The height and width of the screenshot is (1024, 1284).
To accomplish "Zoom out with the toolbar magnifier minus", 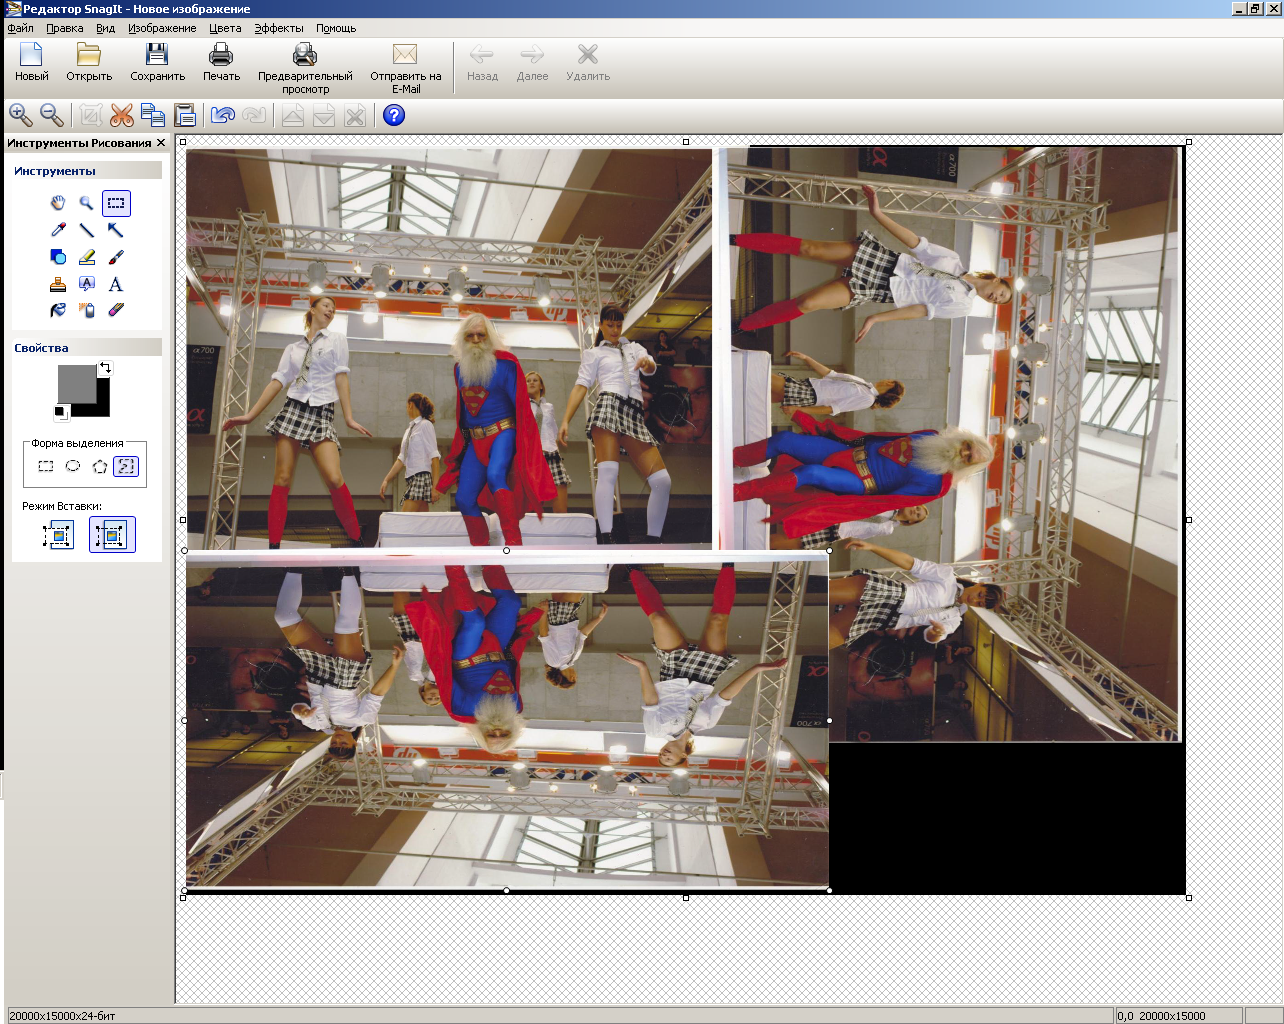I will [x=52, y=116].
